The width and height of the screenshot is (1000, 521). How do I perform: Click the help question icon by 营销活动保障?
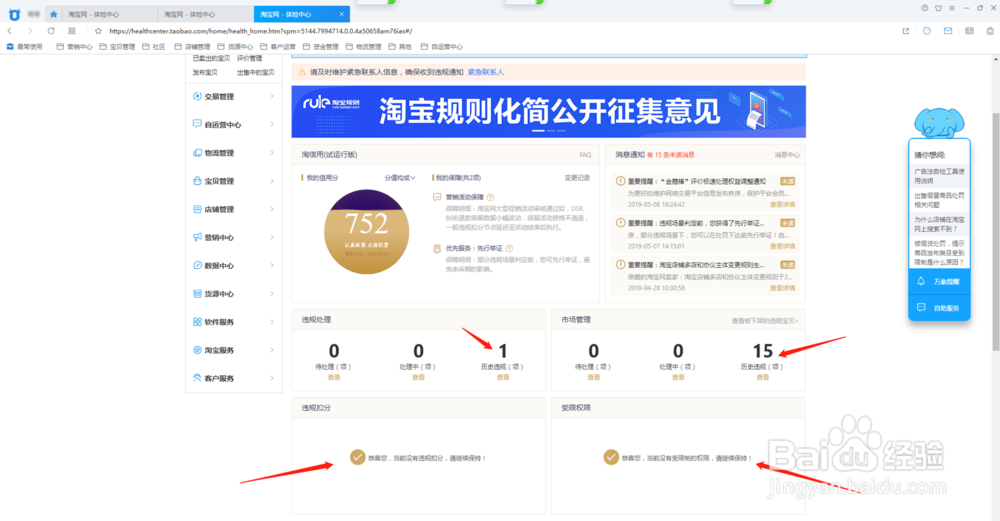pyautogui.click(x=490, y=197)
